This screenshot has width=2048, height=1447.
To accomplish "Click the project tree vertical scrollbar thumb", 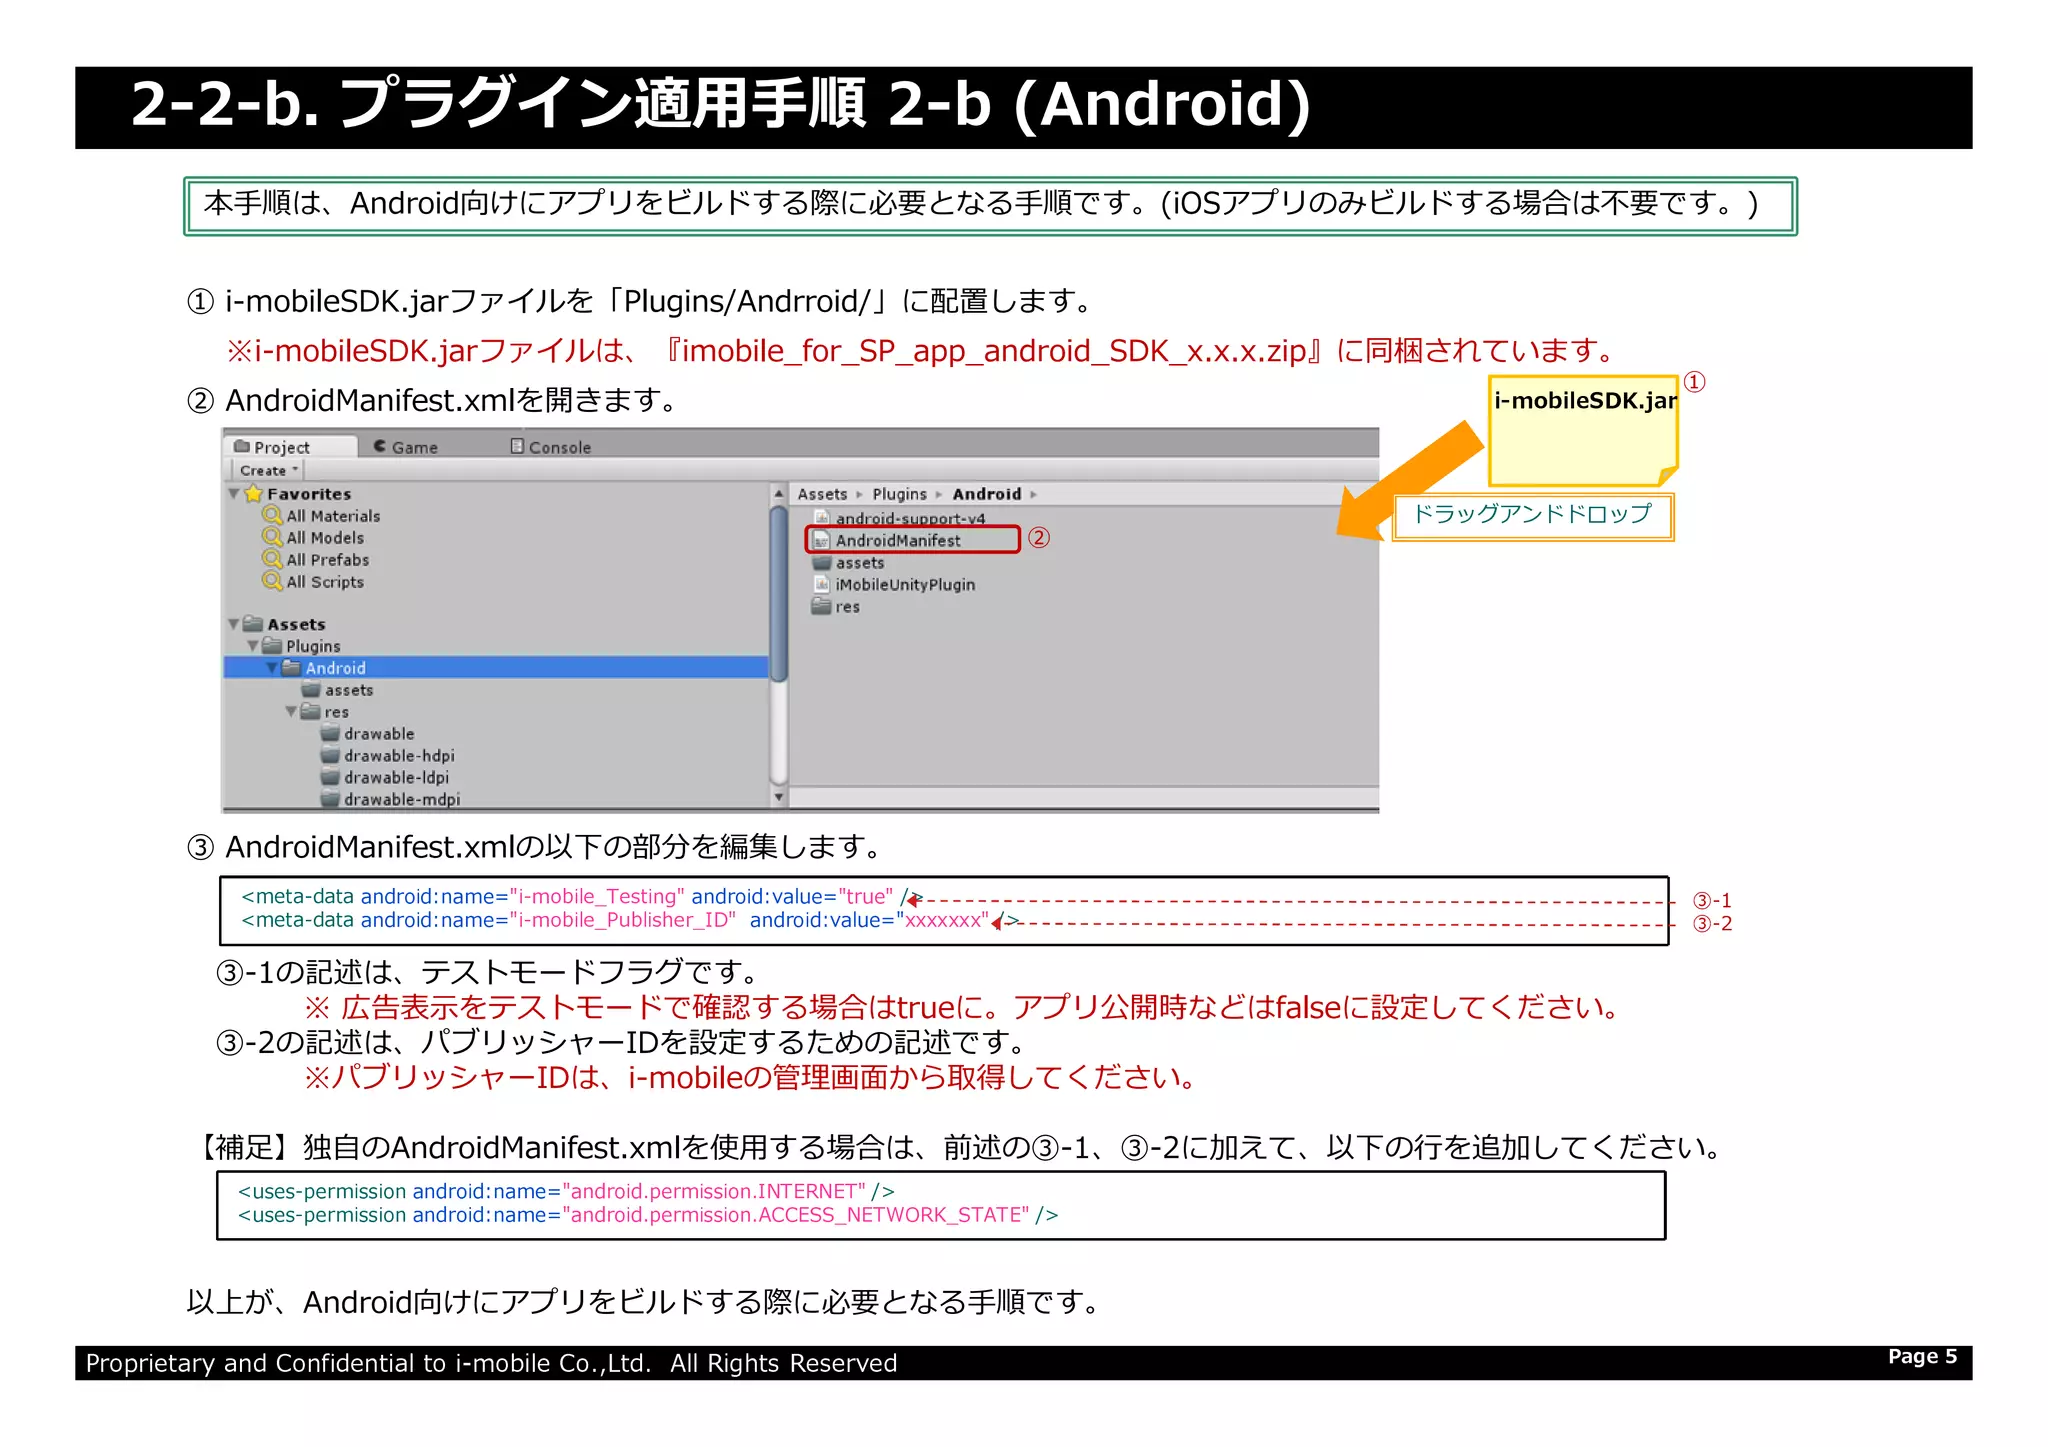I will click(x=779, y=594).
